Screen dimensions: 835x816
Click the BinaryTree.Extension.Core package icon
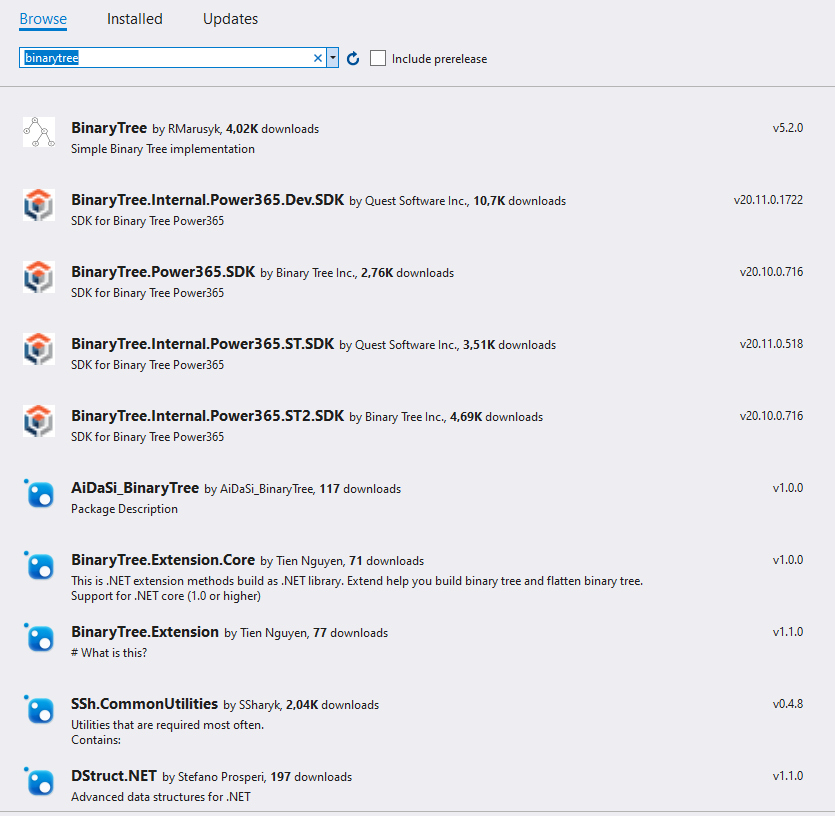coord(39,565)
